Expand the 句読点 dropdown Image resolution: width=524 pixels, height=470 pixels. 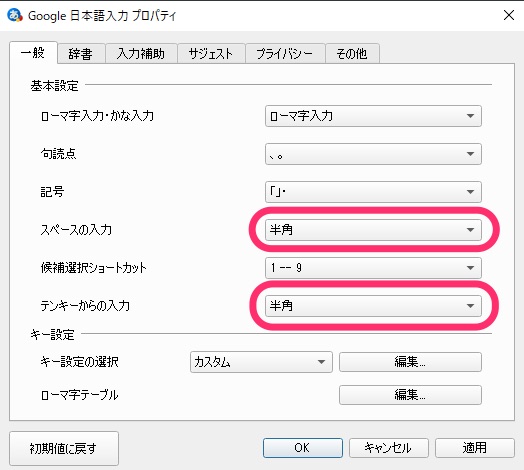(x=373, y=154)
